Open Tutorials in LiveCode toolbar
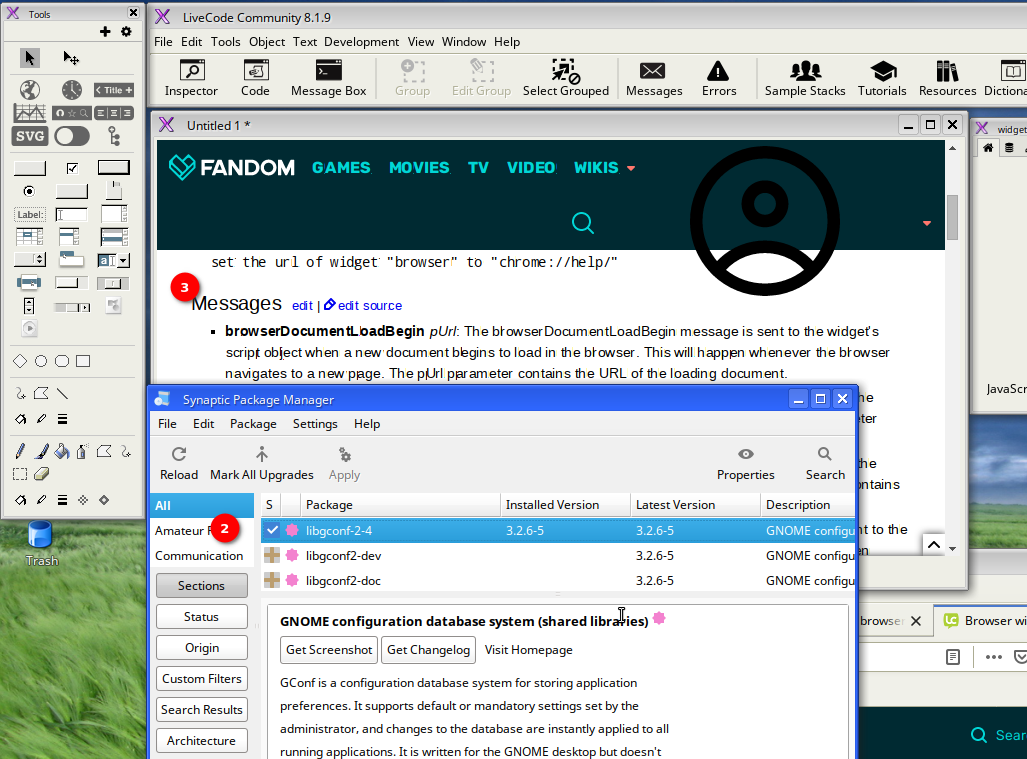 [882, 78]
